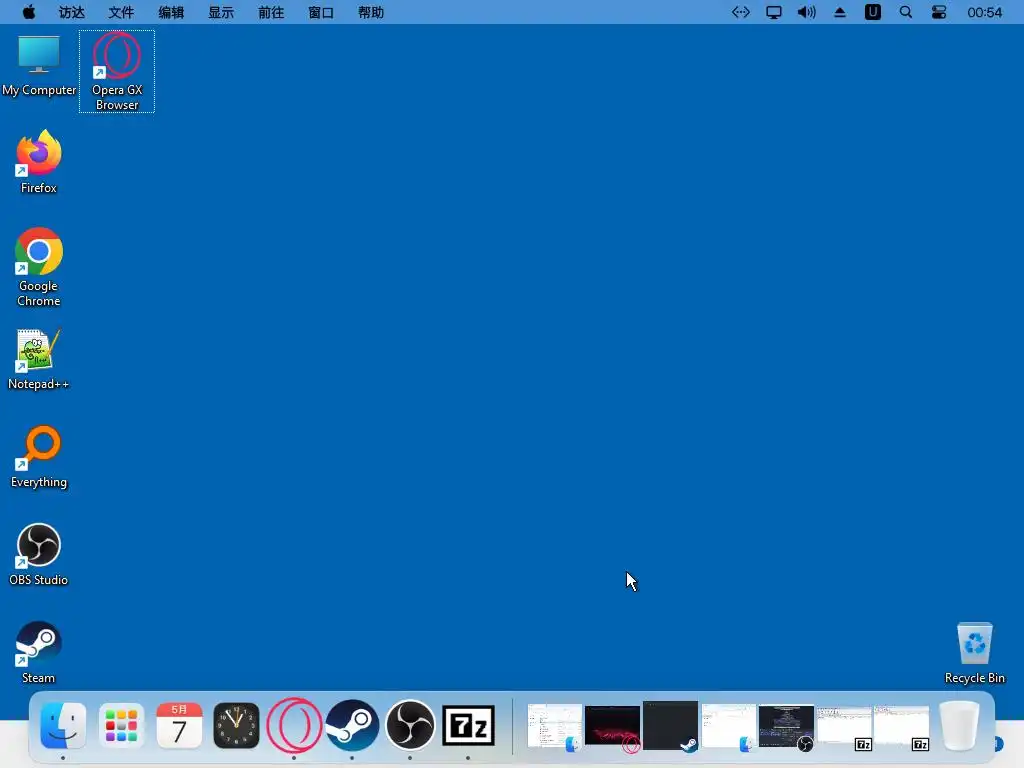
Task: Open the 访达 menu
Action: tap(71, 12)
